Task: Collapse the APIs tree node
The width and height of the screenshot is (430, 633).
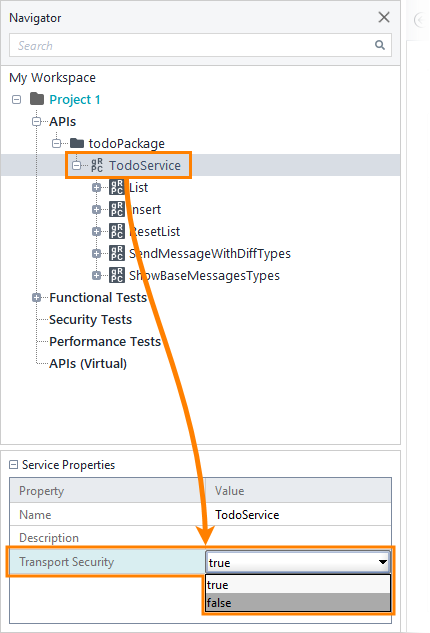Action: (x=36, y=121)
